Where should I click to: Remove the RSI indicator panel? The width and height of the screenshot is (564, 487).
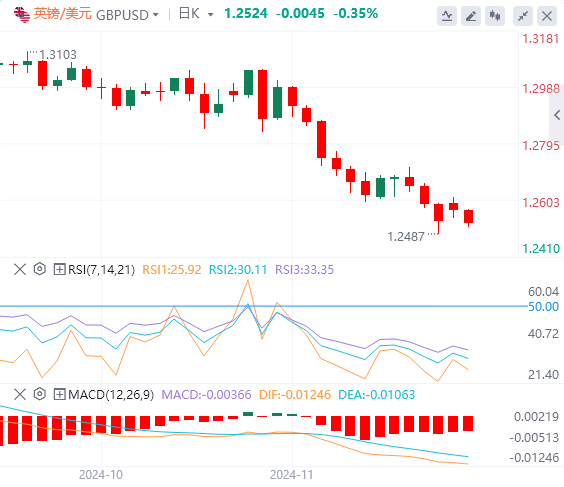tap(20, 269)
